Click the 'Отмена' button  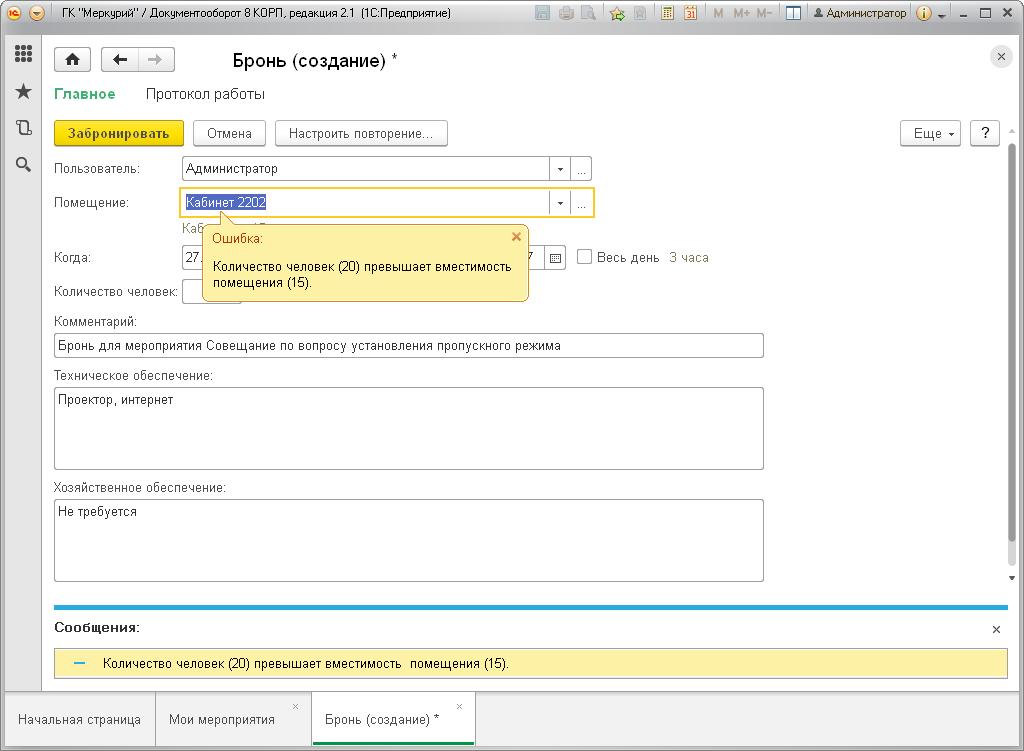tap(229, 133)
